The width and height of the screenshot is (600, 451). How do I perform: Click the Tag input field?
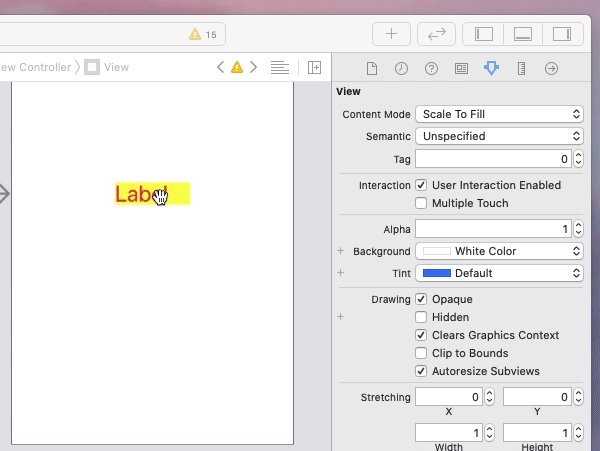coord(493,159)
